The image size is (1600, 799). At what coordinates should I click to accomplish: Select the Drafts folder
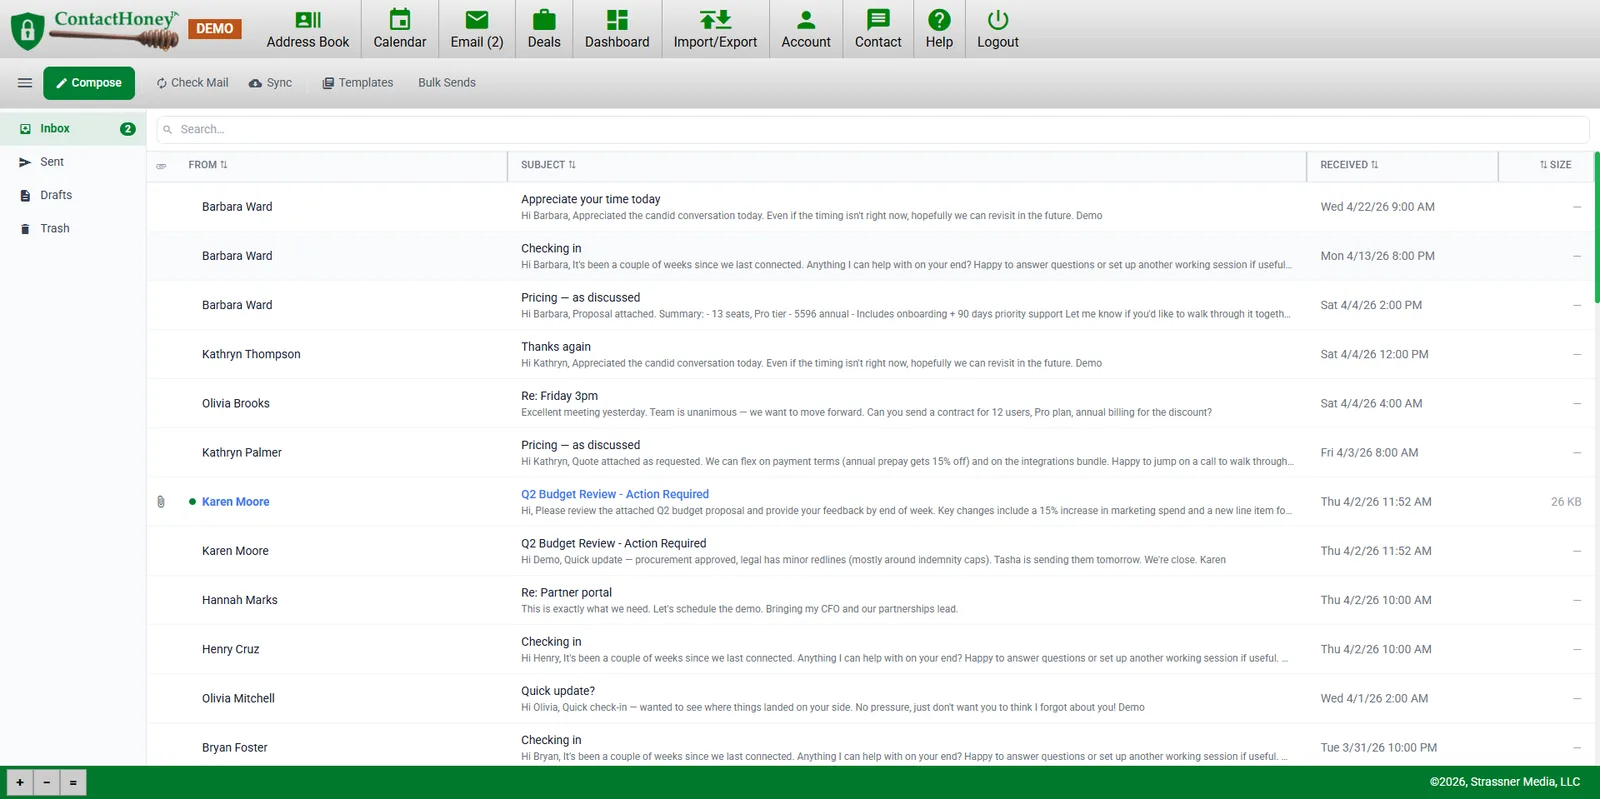[73, 195]
